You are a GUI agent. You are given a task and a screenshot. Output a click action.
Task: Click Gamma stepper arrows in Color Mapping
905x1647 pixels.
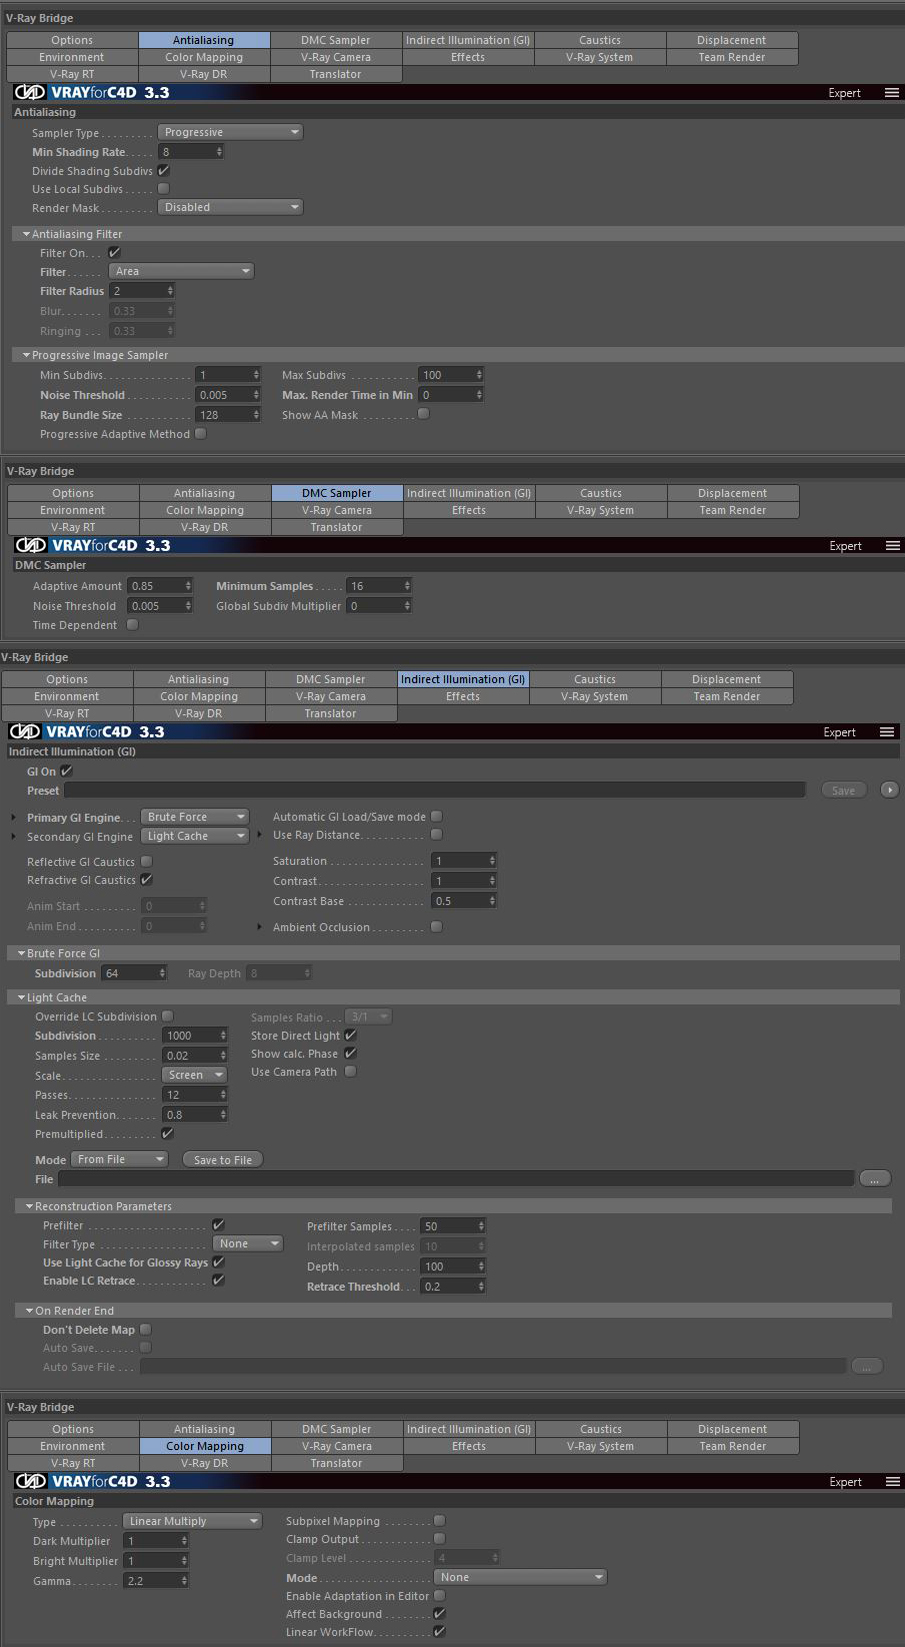184,1581
